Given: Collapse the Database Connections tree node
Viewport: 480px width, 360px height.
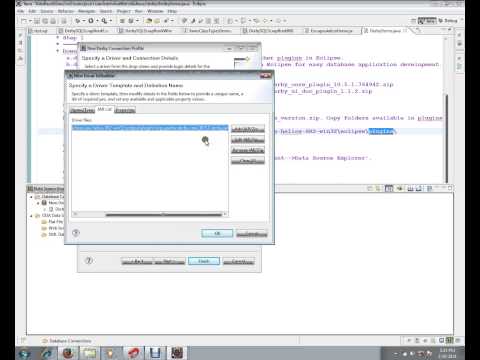Looking at the screenshot, I should click(x=31, y=197).
